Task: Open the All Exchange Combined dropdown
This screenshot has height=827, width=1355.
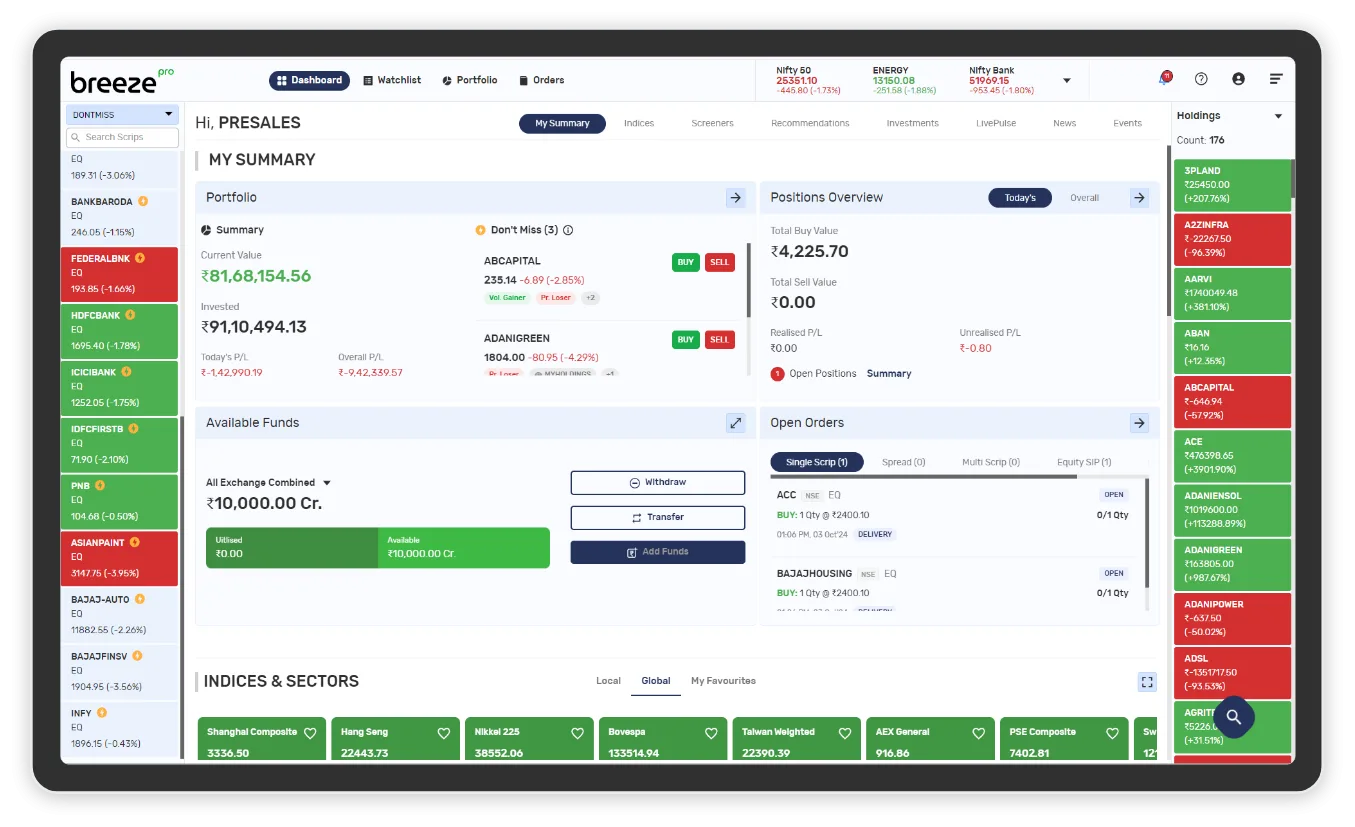Action: point(268,483)
